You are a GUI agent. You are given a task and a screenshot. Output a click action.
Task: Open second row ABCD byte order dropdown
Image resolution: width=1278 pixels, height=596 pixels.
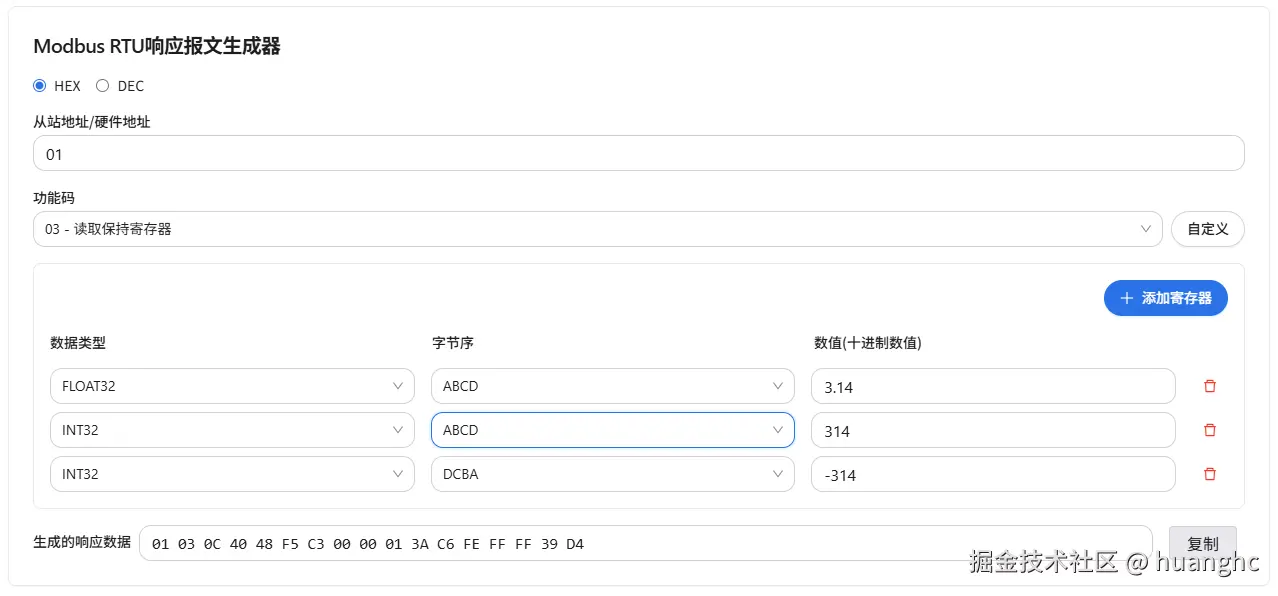pyautogui.click(x=612, y=430)
